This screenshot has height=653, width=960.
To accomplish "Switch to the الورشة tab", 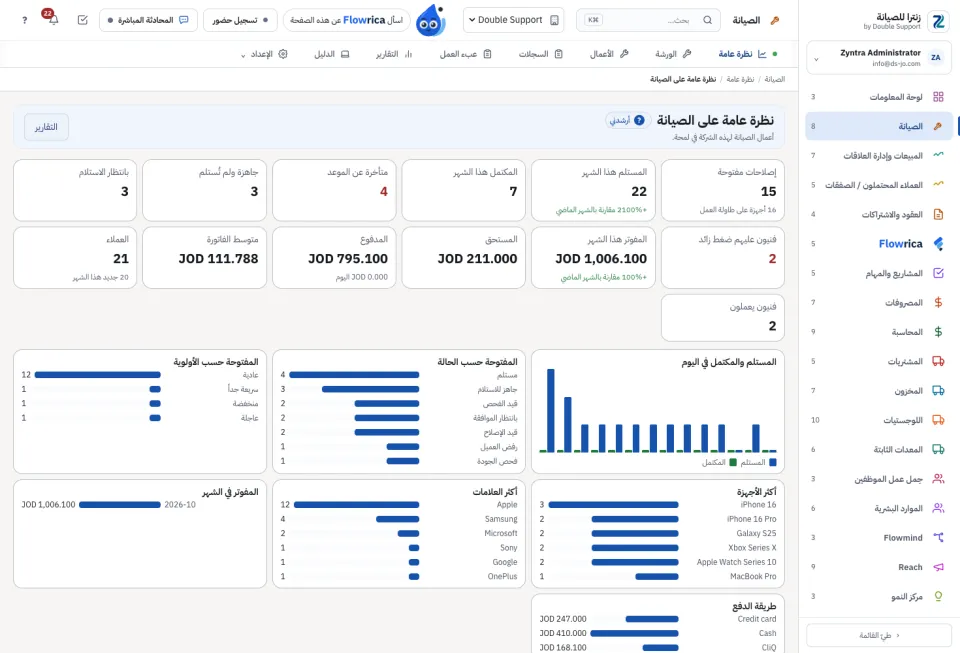I will (673, 54).
